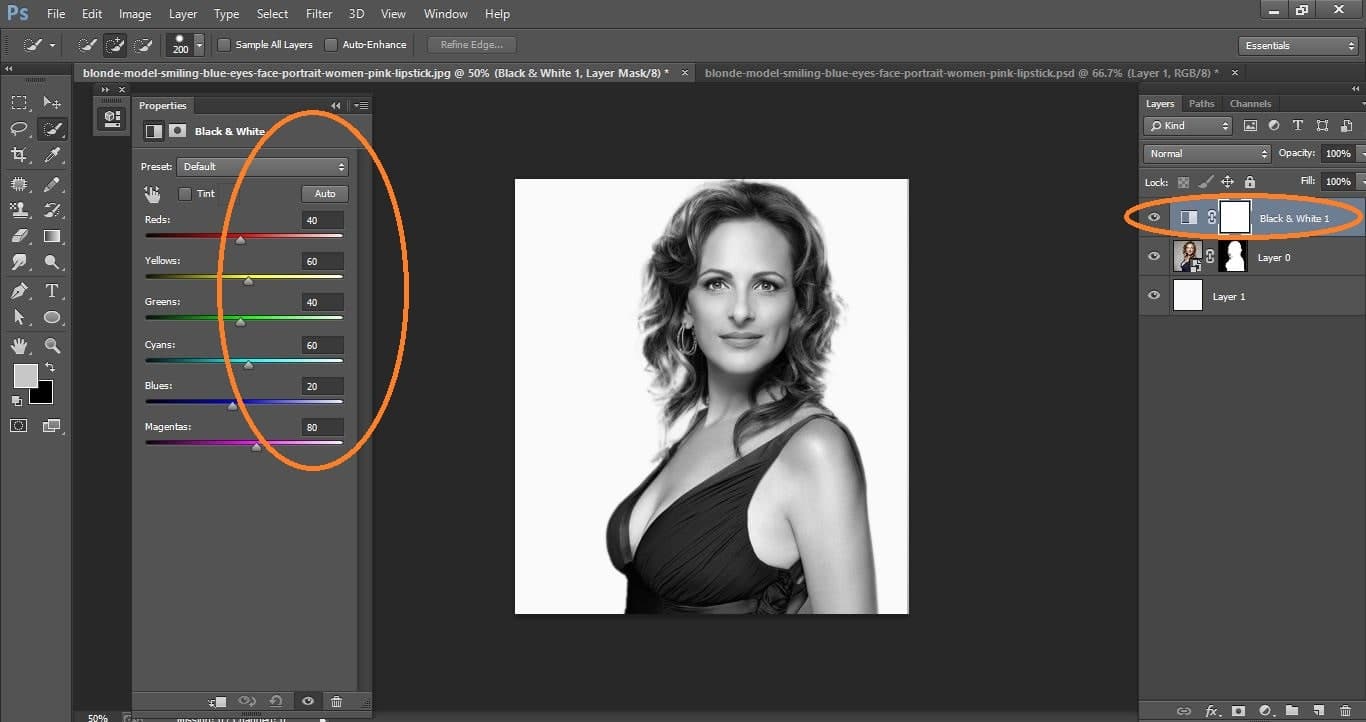This screenshot has width=1366, height=722.
Task: Switch to the Channels tab
Action: click(1250, 103)
